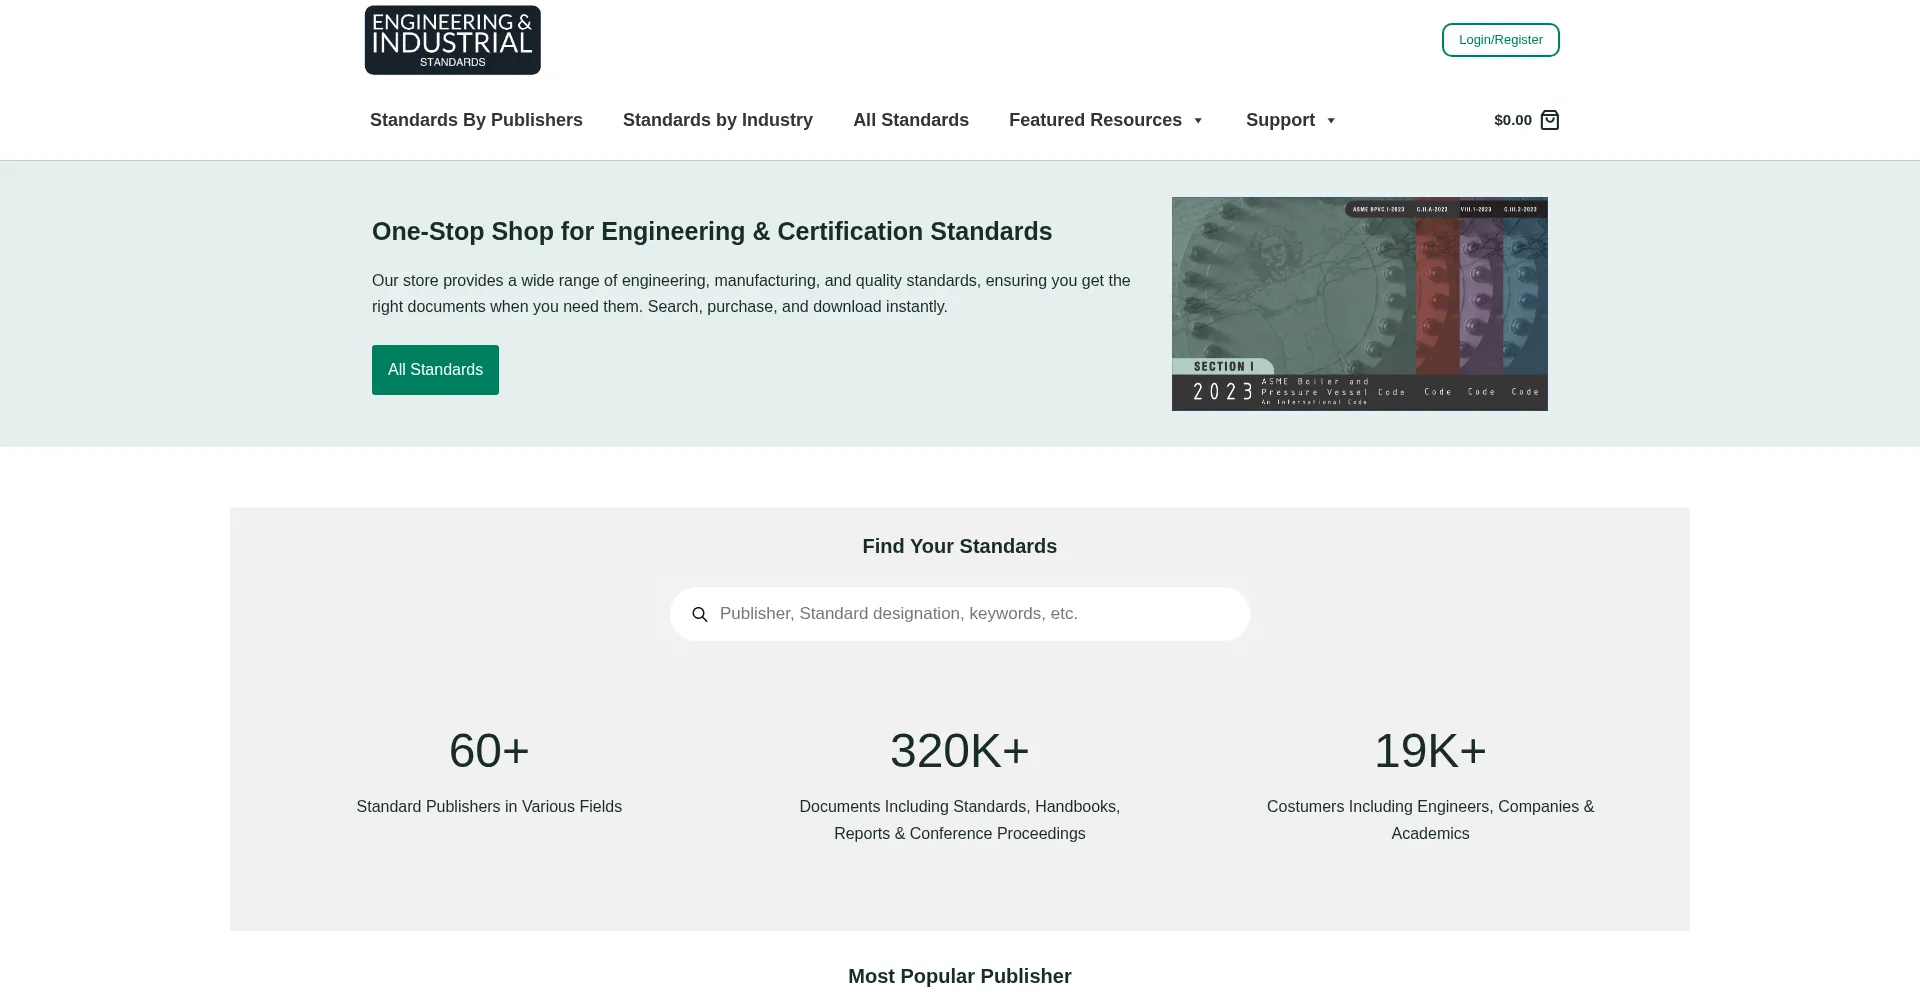Expand the Support dropdown arrow
1920x993 pixels.
[1331, 121]
